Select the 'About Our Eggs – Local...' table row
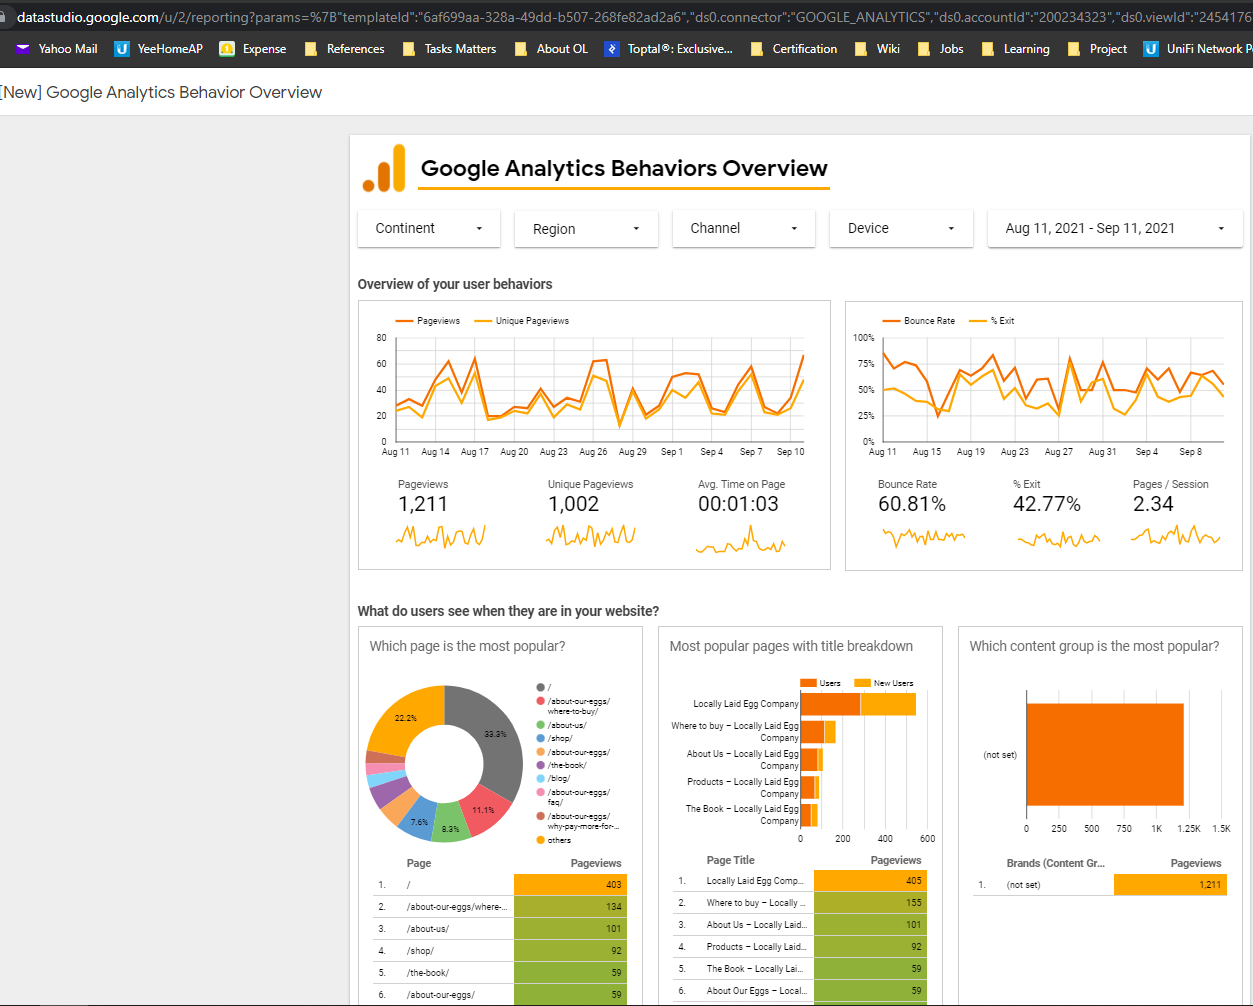The height and width of the screenshot is (1006, 1253). (x=800, y=991)
